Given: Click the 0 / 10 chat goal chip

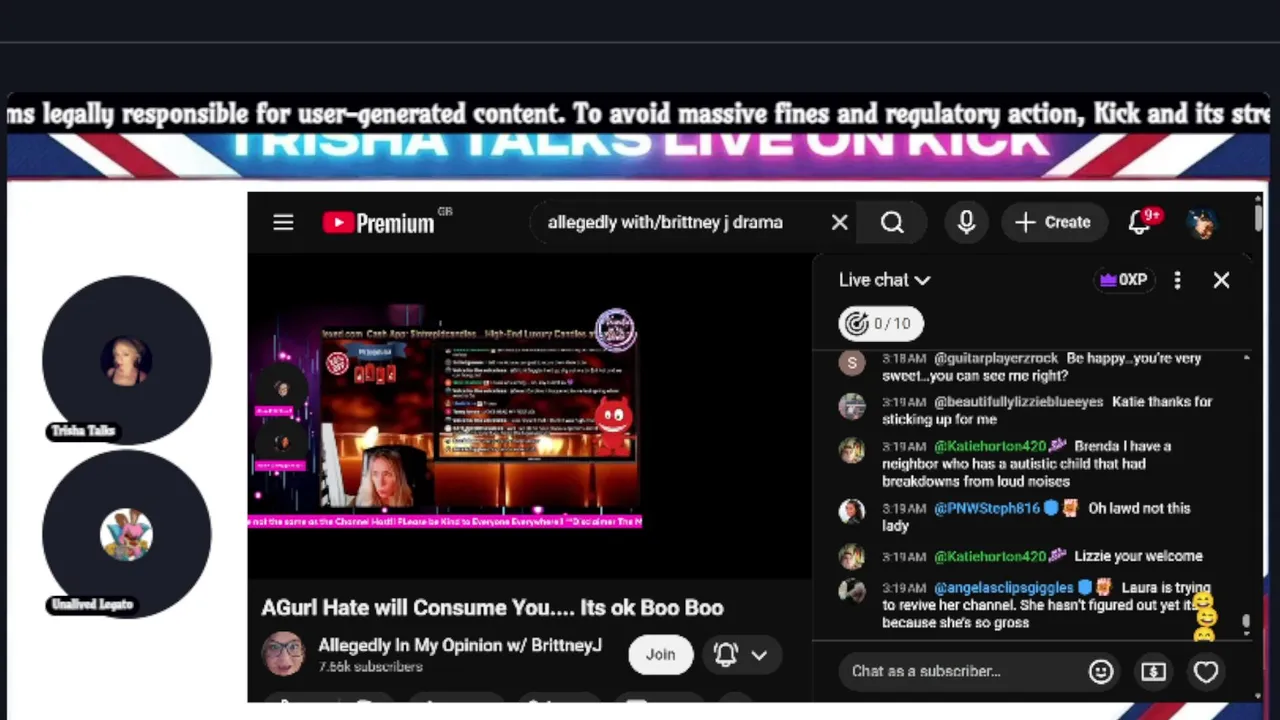Looking at the screenshot, I should (881, 323).
